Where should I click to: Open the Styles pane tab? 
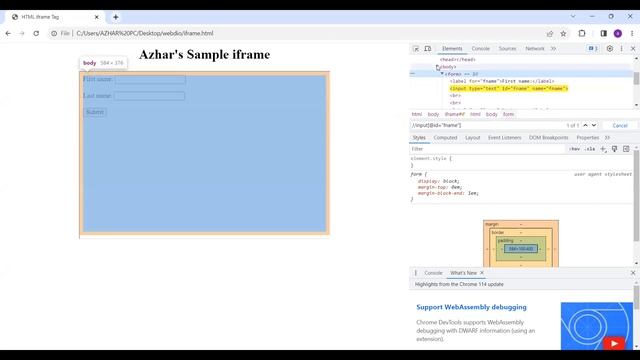coord(419,138)
